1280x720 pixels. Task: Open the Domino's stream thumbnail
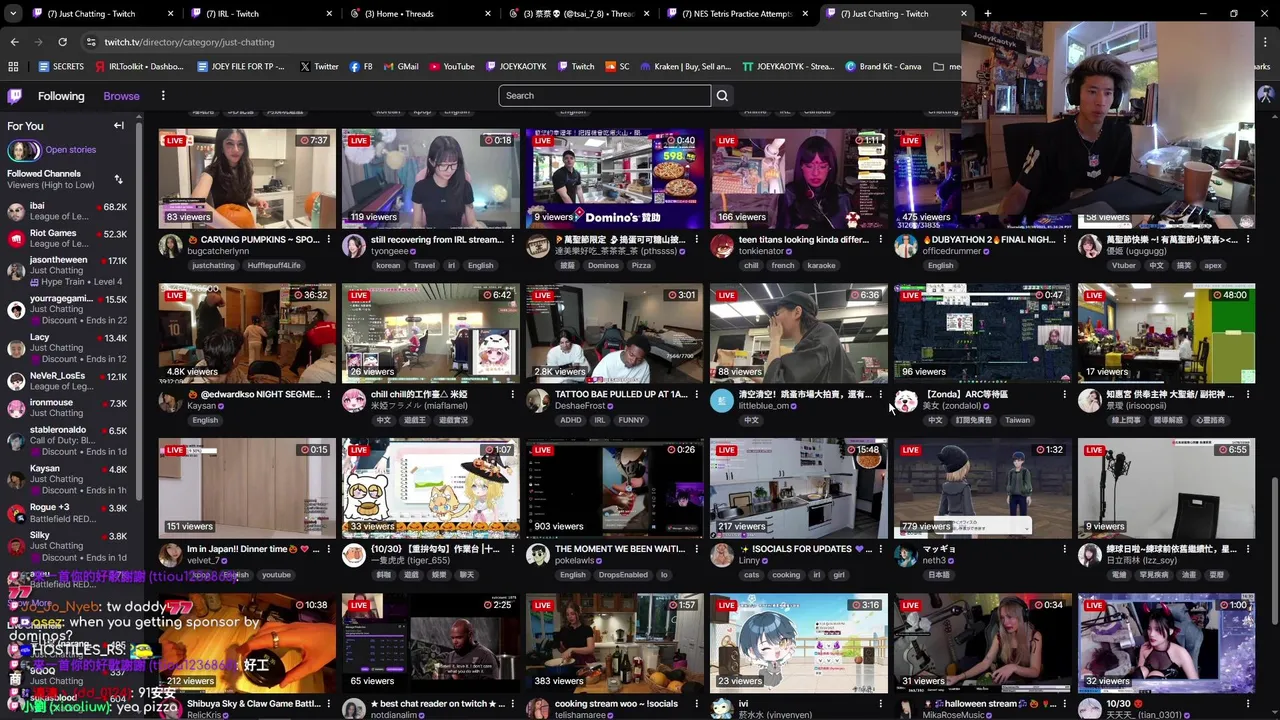pos(614,179)
